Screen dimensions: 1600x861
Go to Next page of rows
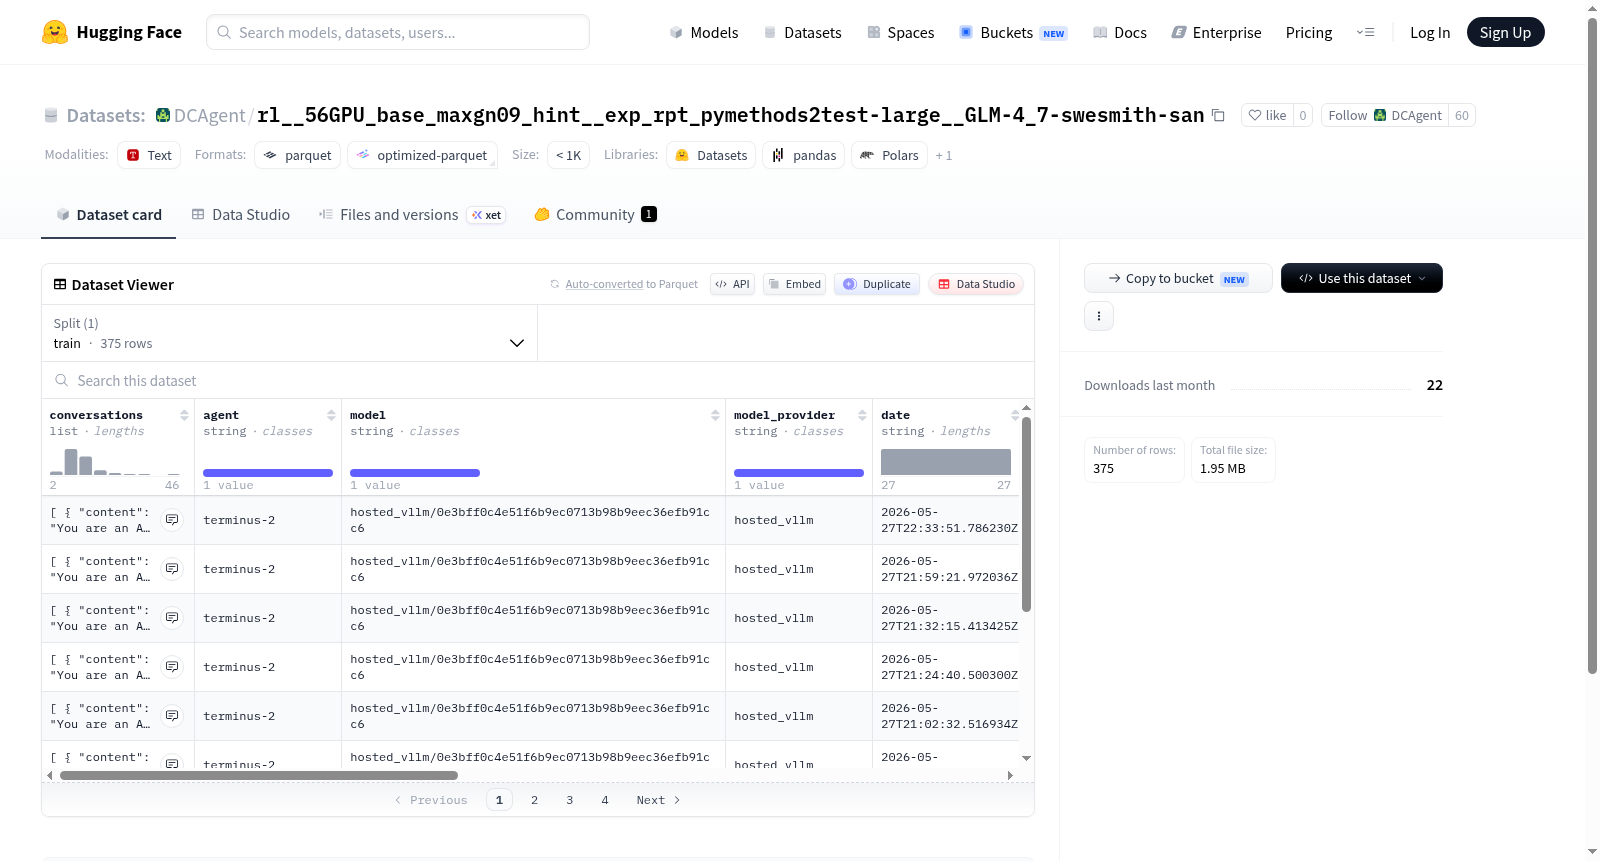[658, 800]
